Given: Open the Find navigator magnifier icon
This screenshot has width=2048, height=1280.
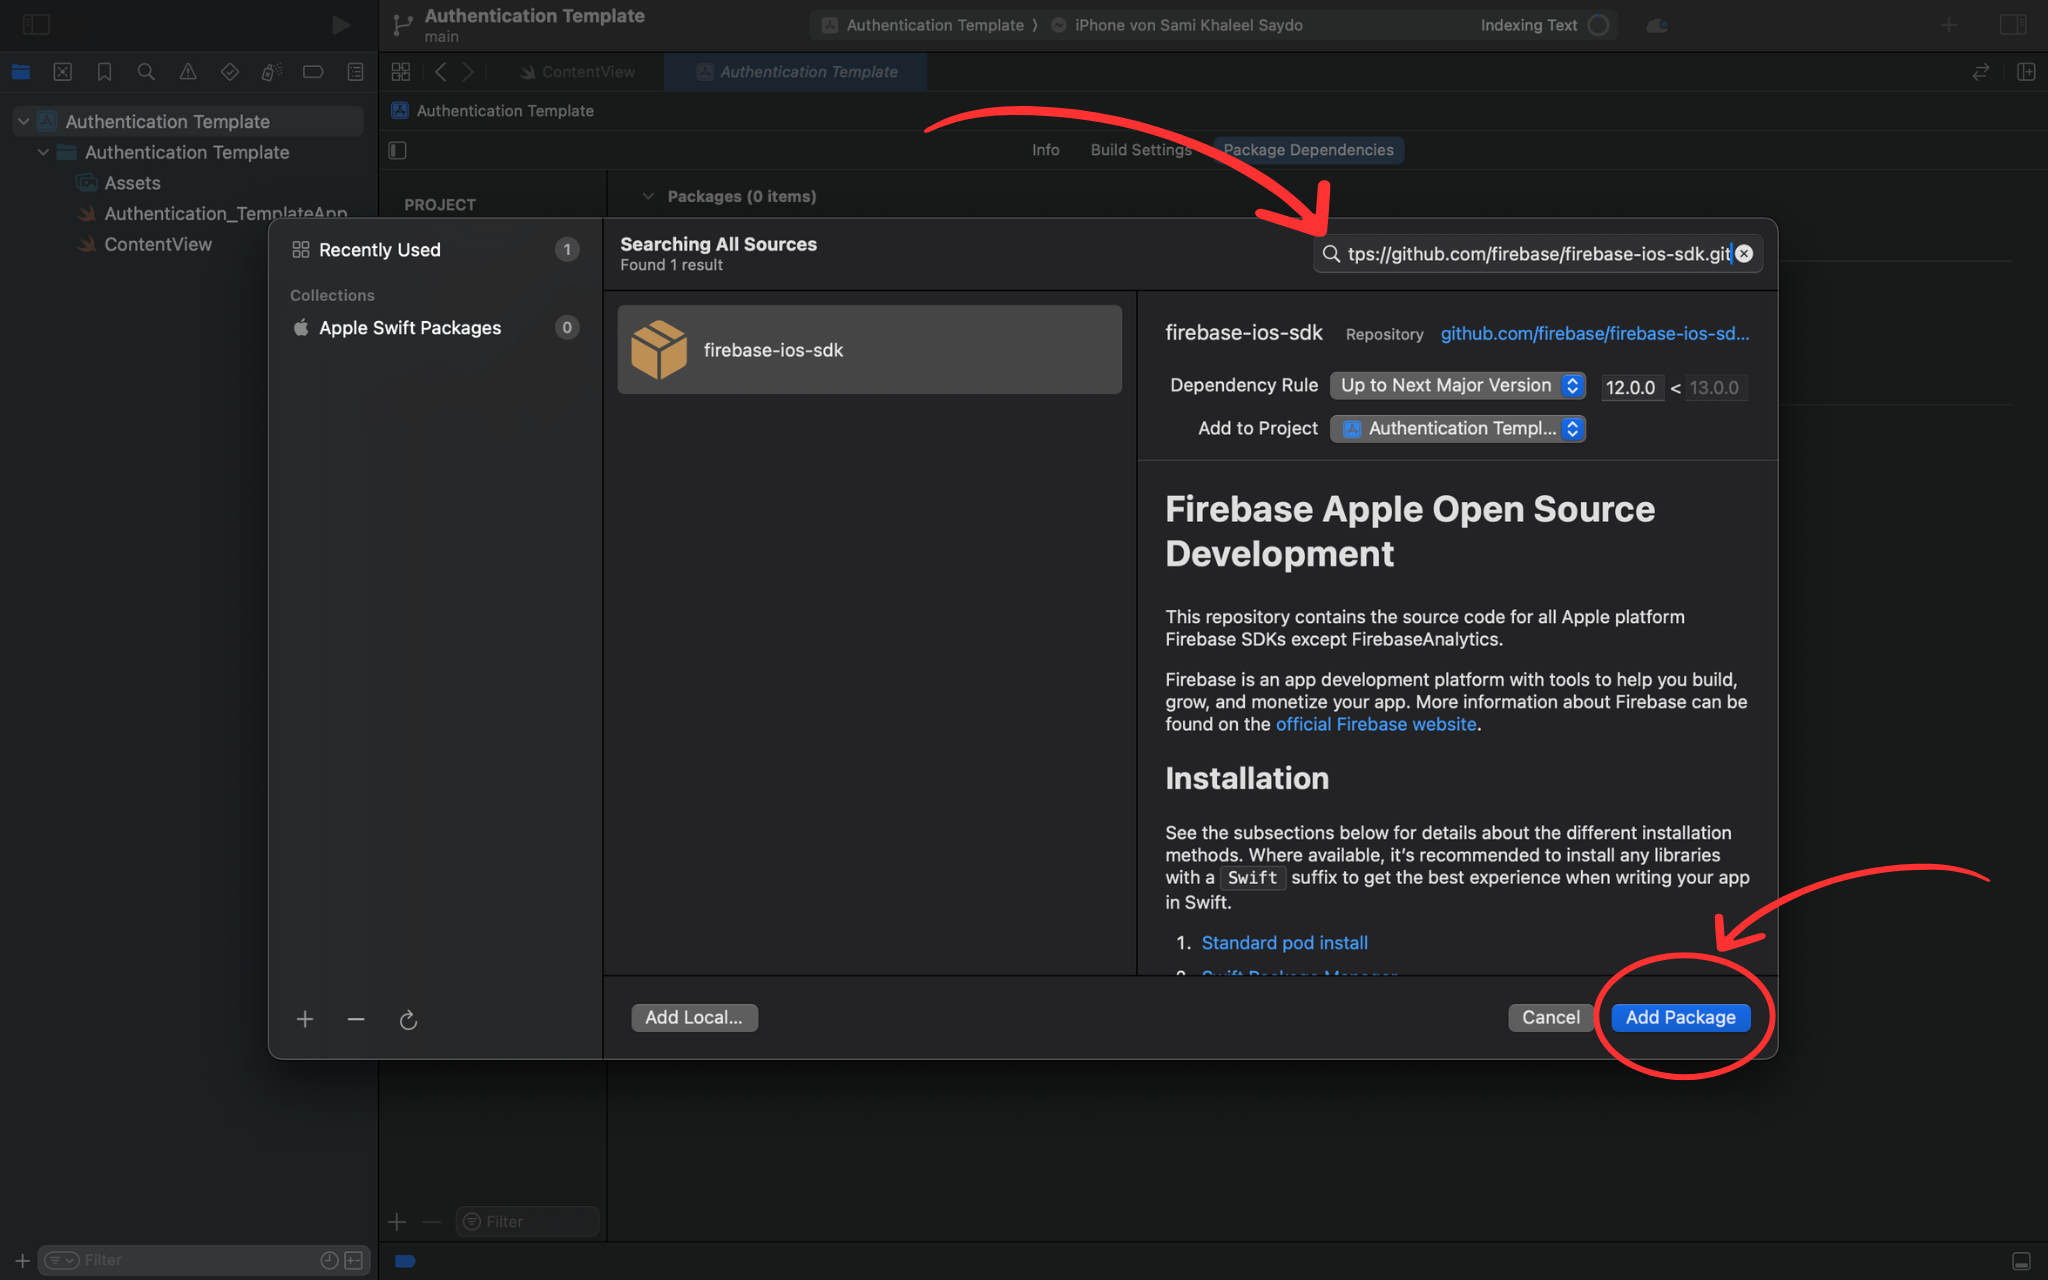Looking at the screenshot, I should tap(146, 72).
